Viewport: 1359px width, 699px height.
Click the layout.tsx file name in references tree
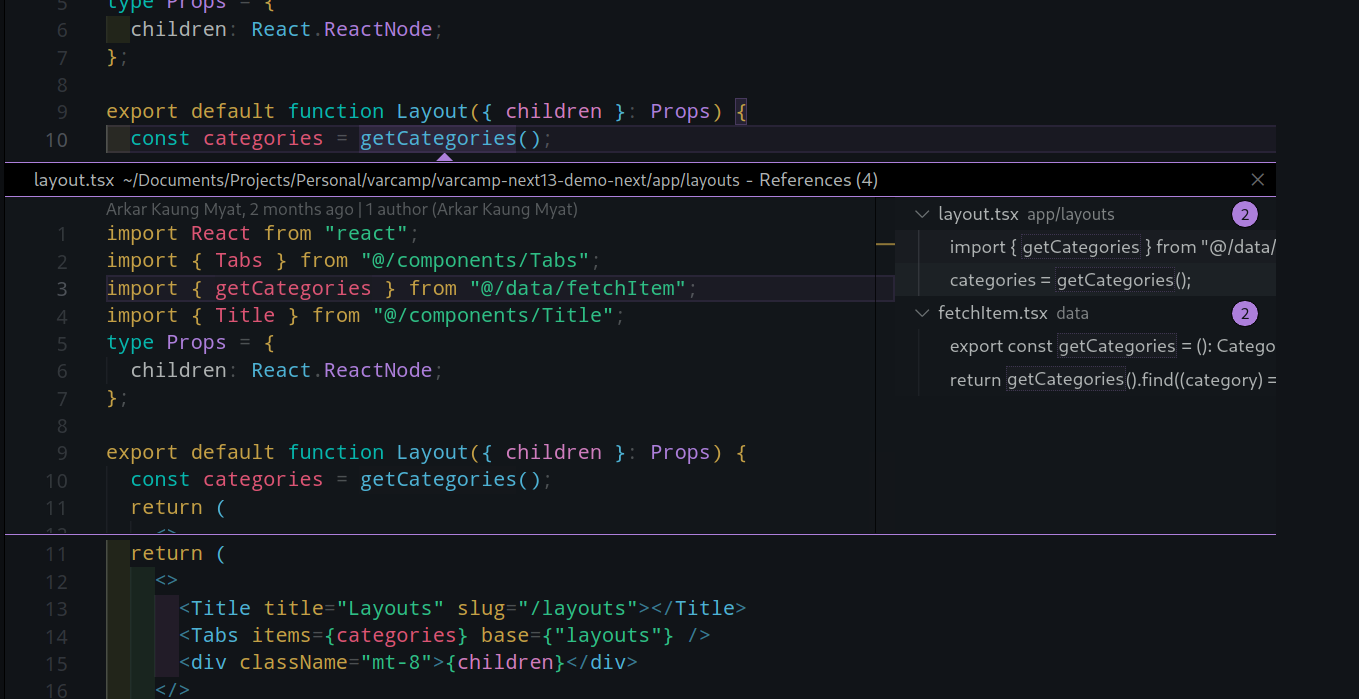978,214
